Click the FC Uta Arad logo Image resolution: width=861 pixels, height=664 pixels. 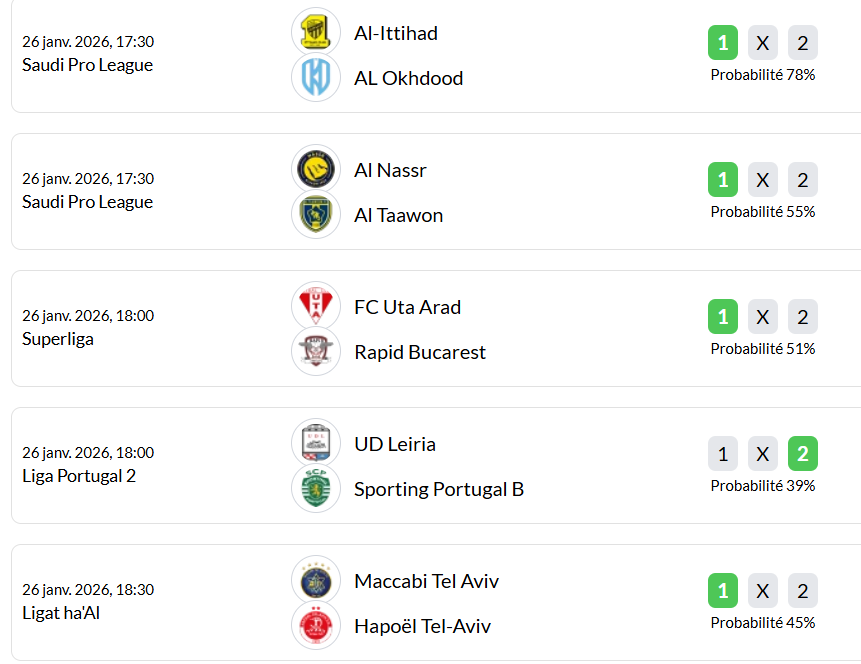[x=316, y=306]
